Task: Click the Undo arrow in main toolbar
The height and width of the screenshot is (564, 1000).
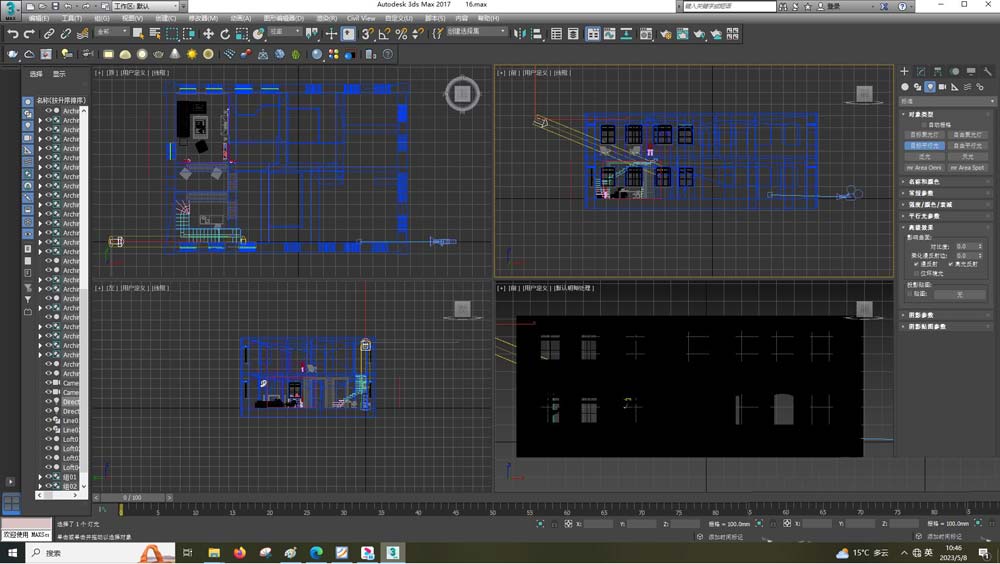Action: coord(13,34)
